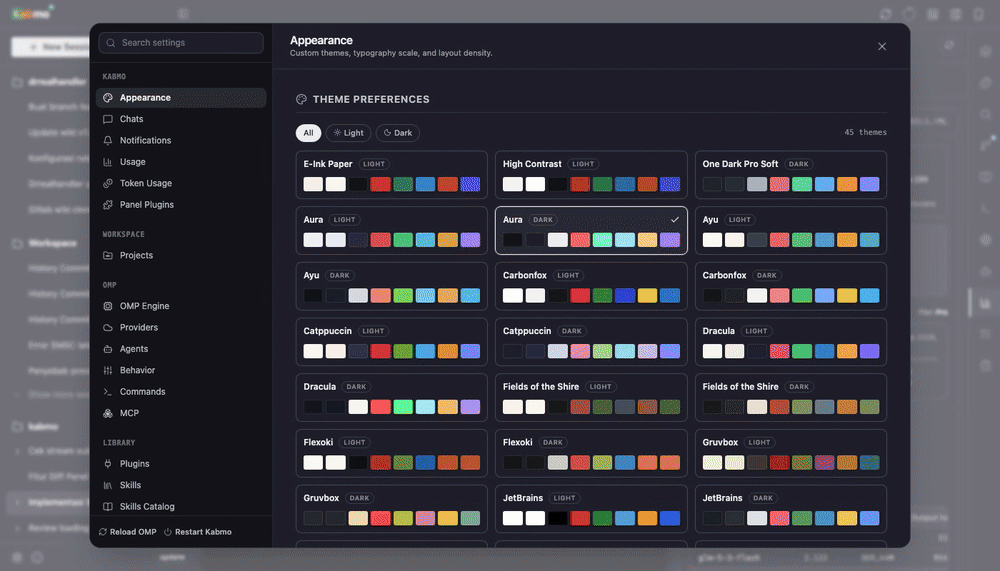Click the Reload OMP button

pos(128,532)
